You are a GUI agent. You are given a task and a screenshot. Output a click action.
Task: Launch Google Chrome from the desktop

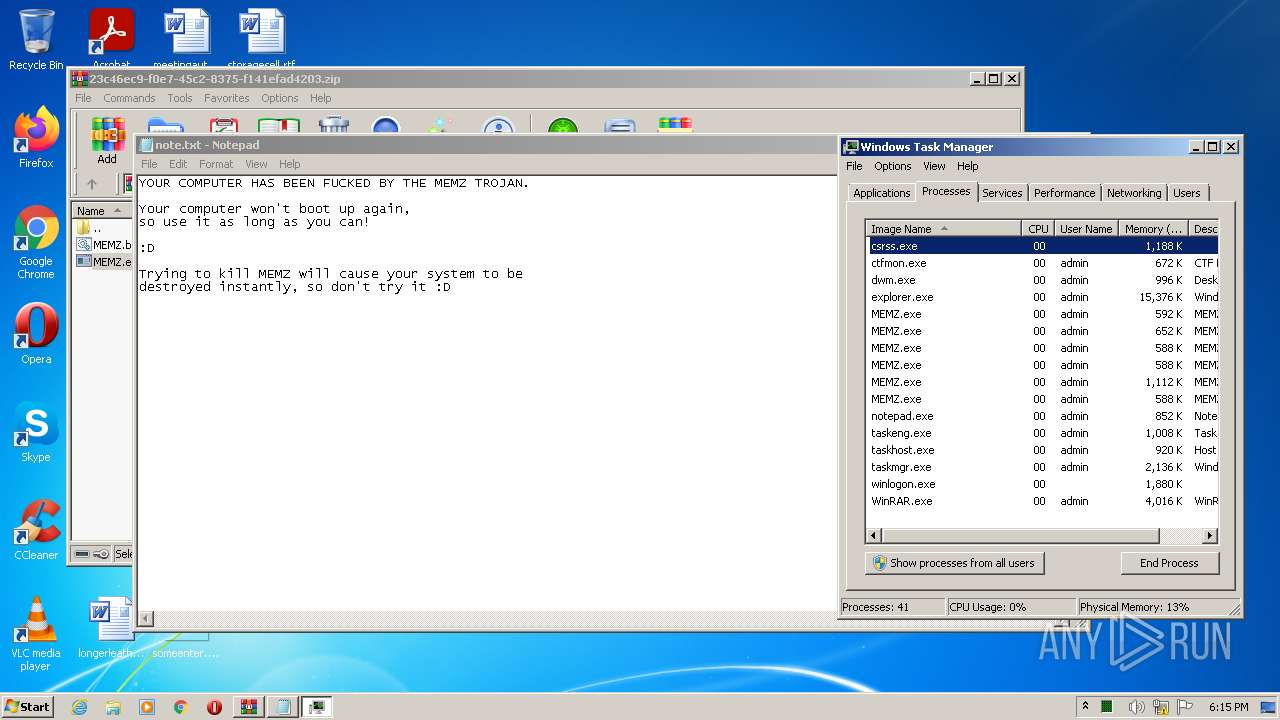pos(36,242)
